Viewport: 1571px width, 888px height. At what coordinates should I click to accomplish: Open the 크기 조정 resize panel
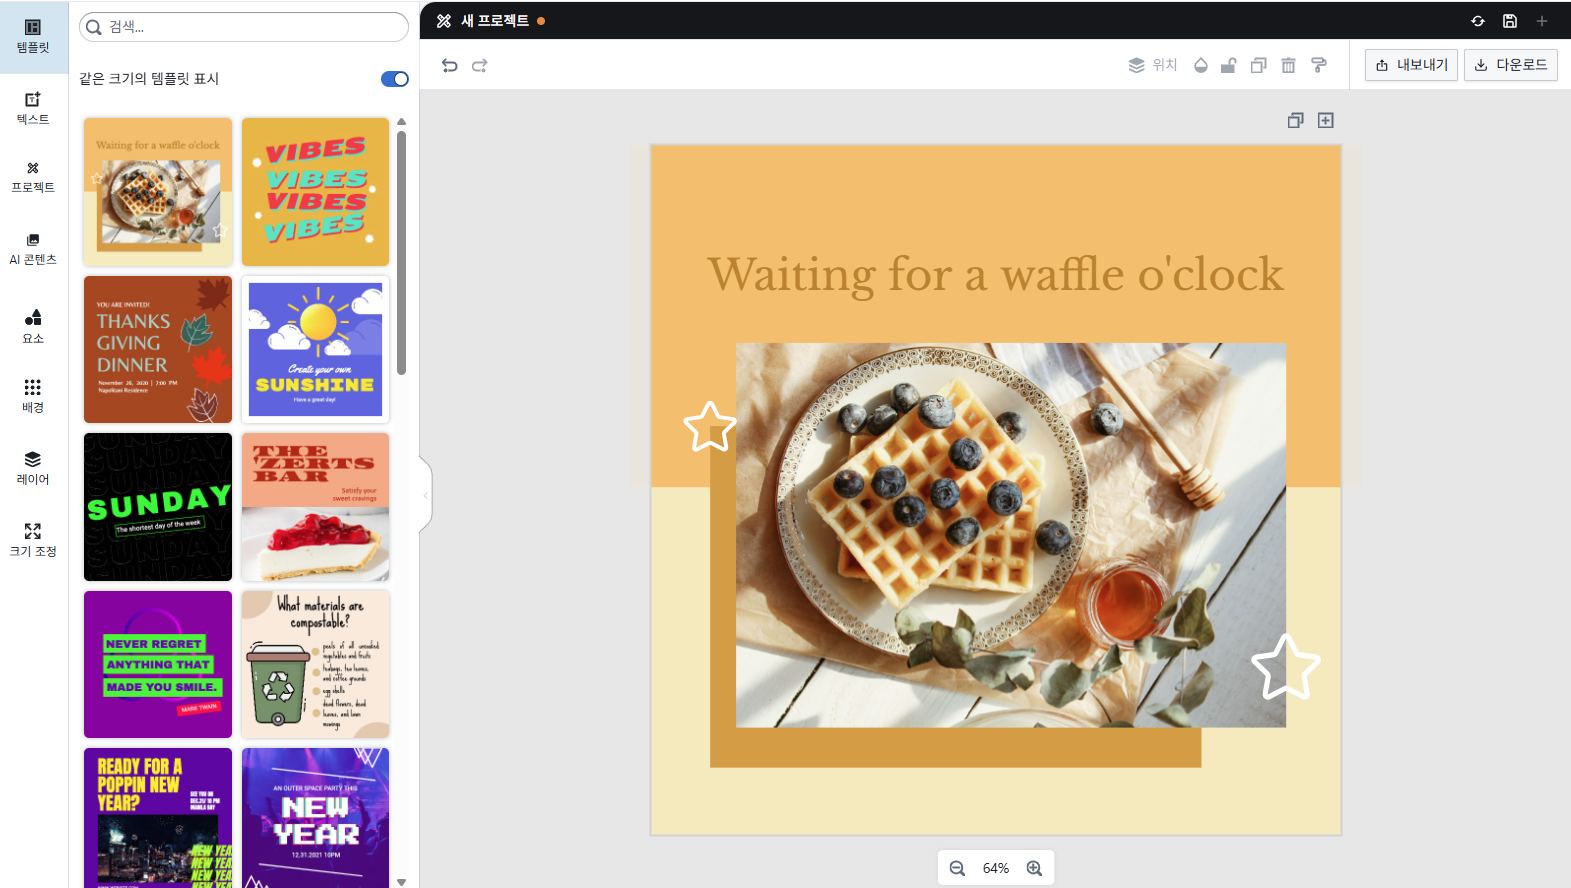pos(33,540)
